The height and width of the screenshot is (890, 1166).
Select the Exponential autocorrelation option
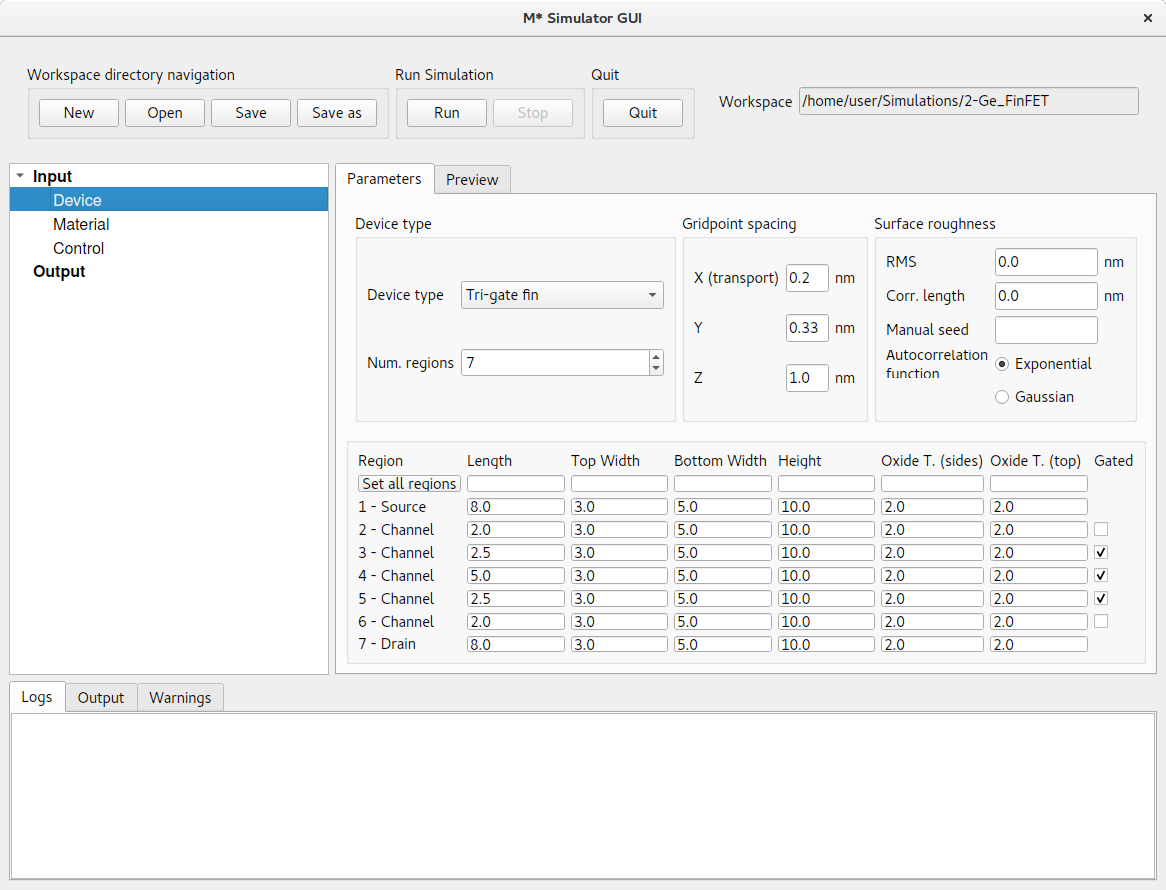(1002, 364)
